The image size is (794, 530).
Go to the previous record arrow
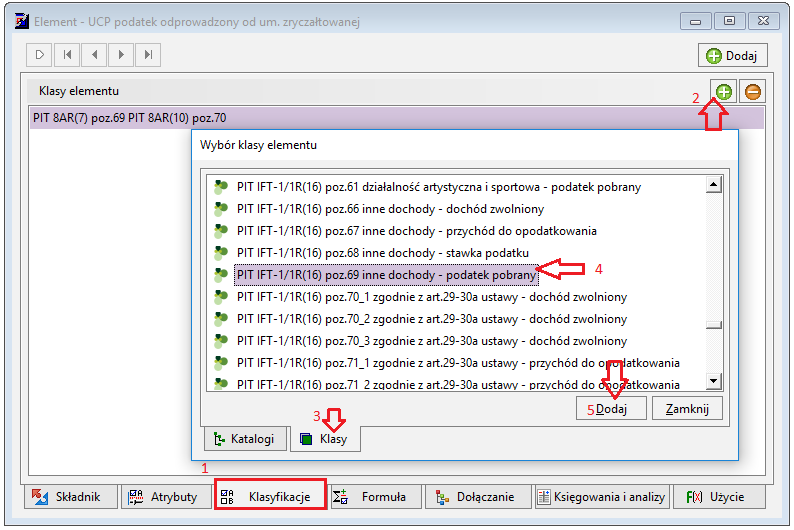click(x=94, y=55)
